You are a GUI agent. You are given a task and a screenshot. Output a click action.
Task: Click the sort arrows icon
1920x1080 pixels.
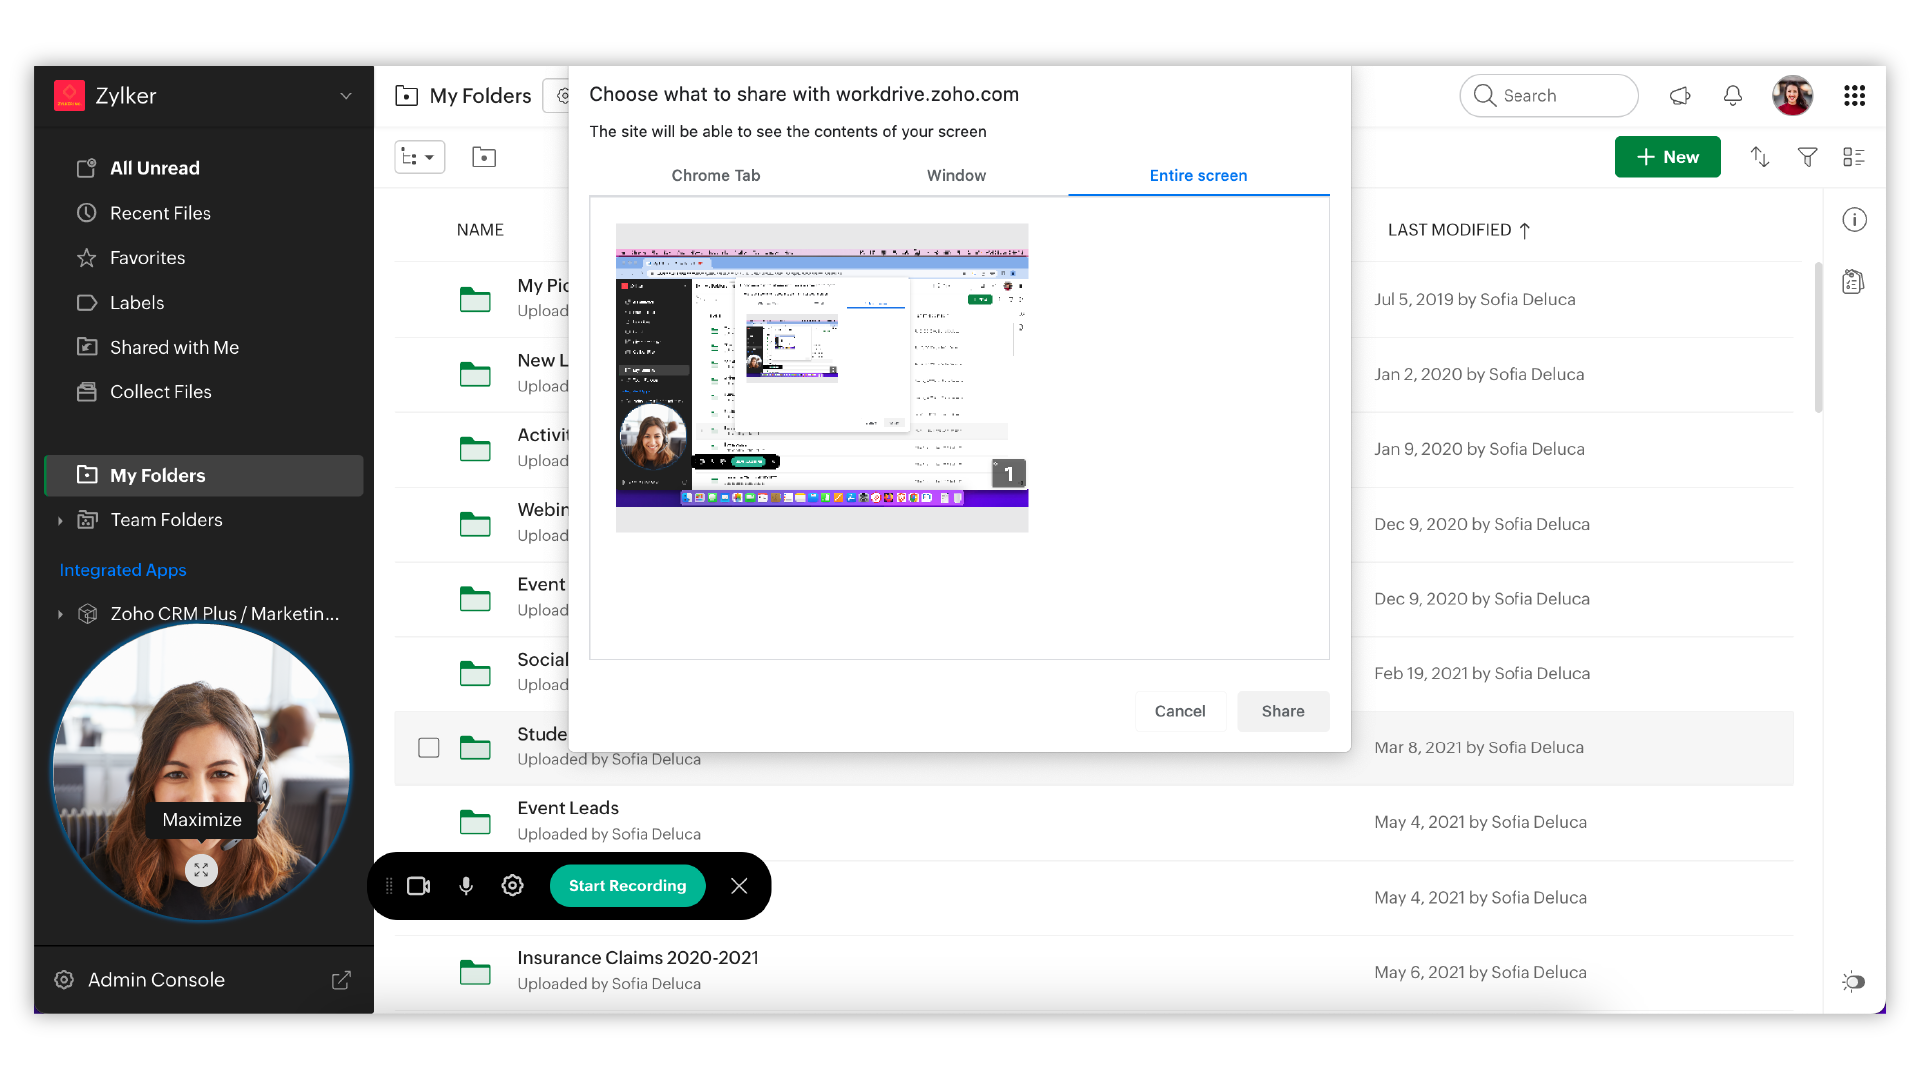(x=1760, y=157)
